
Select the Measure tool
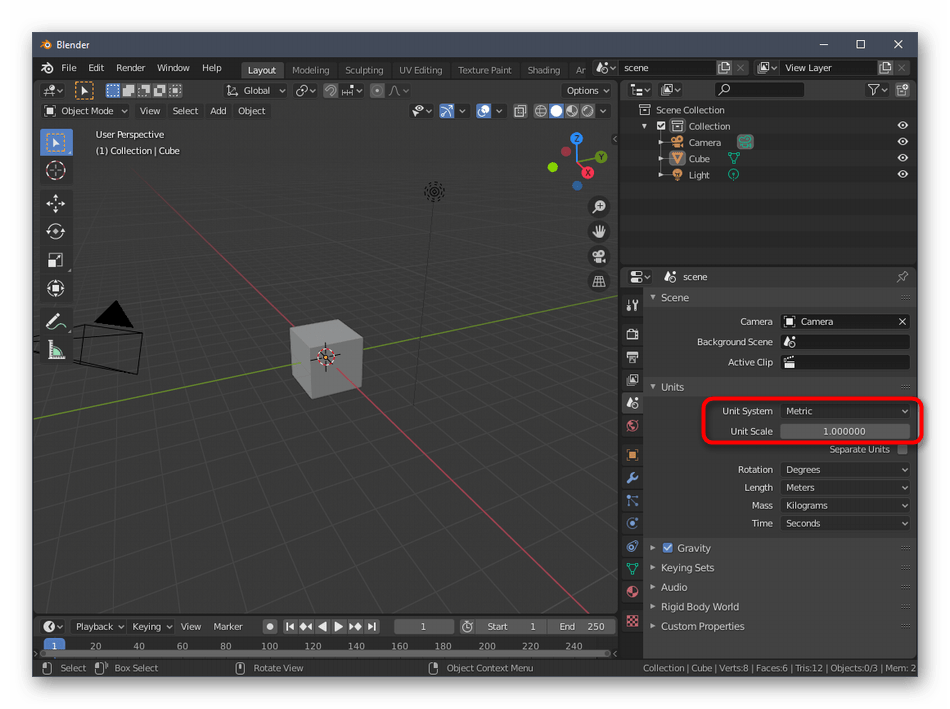tap(56, 350)
